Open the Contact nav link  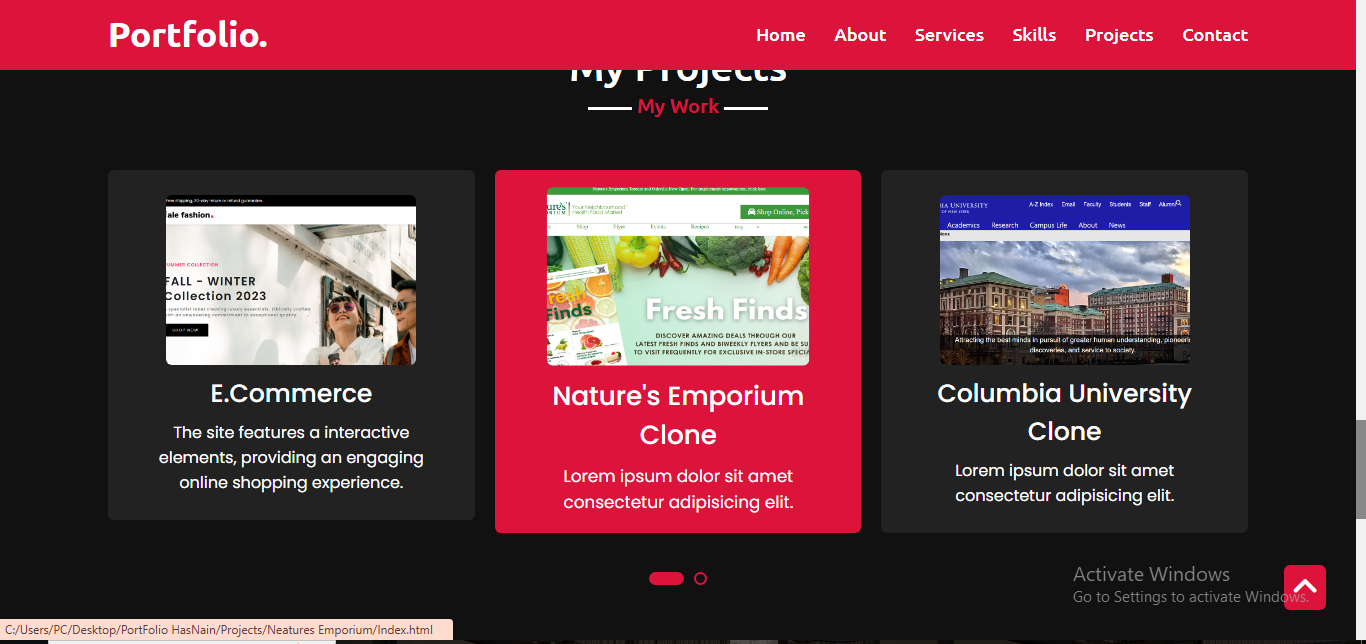(1215, 35)
